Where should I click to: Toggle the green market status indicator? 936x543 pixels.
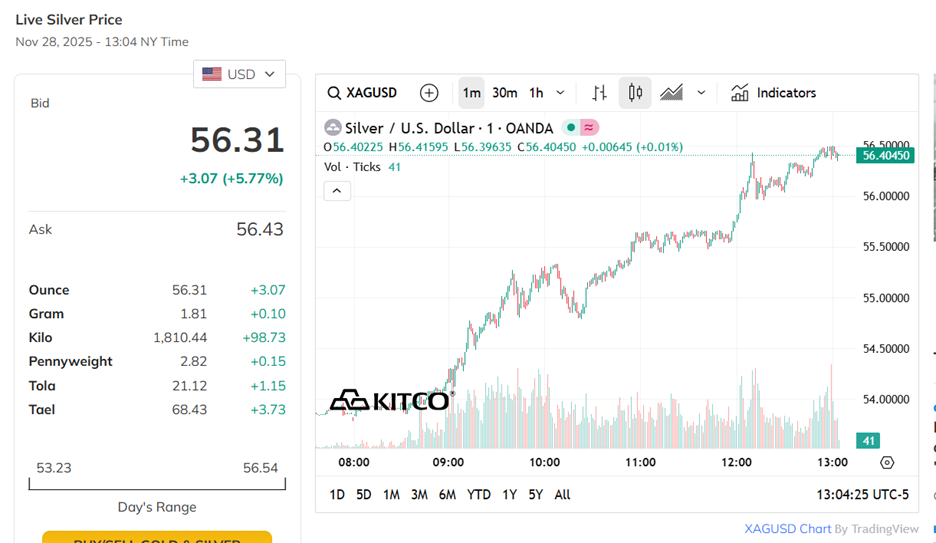click(x=569, y=128)
